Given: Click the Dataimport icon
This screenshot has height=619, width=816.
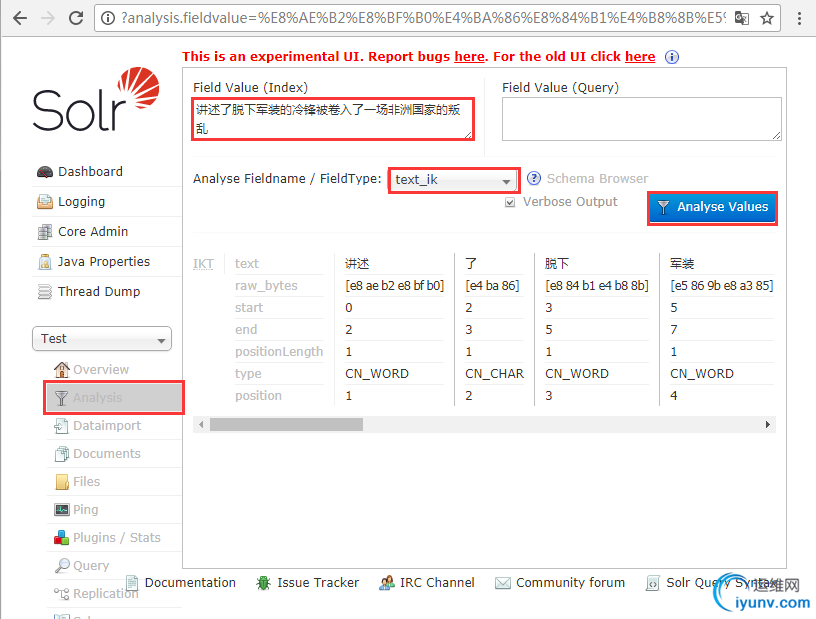Looking at the screenshot, I should pos(61,426).
